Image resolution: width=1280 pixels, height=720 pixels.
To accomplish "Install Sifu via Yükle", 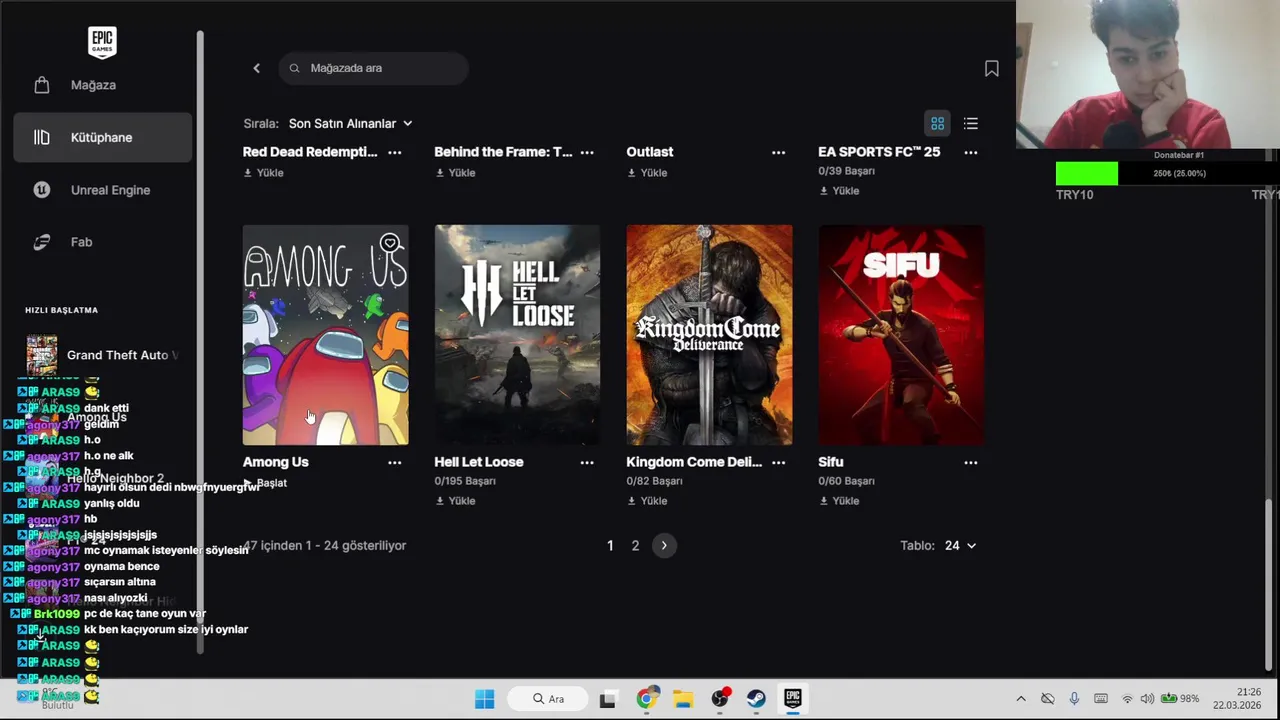I will coord(840,501).
